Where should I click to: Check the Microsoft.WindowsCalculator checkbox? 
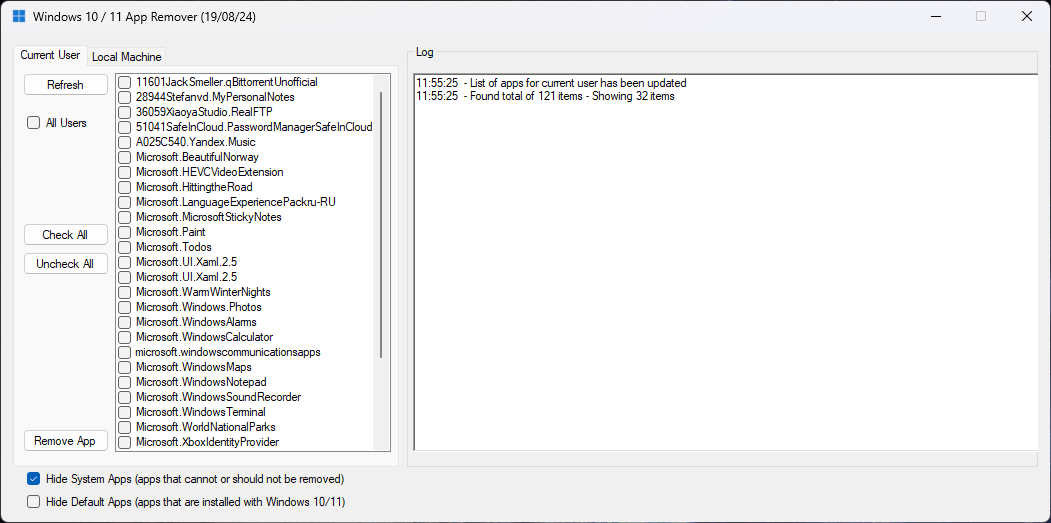124,337
